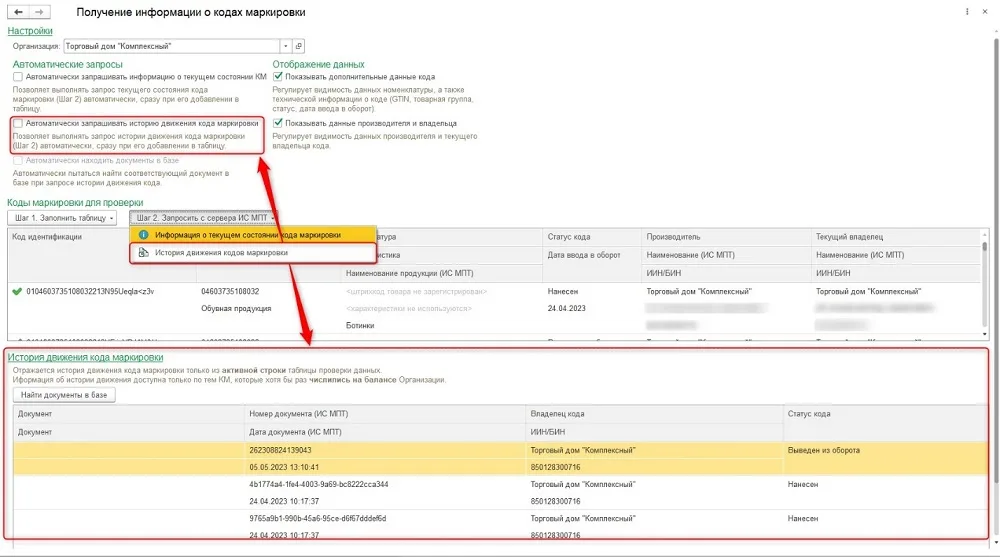This screenshot has height=557, width=1000.
Task: Click the Статус кода header in the marking codes table
Action: [569, 237]
